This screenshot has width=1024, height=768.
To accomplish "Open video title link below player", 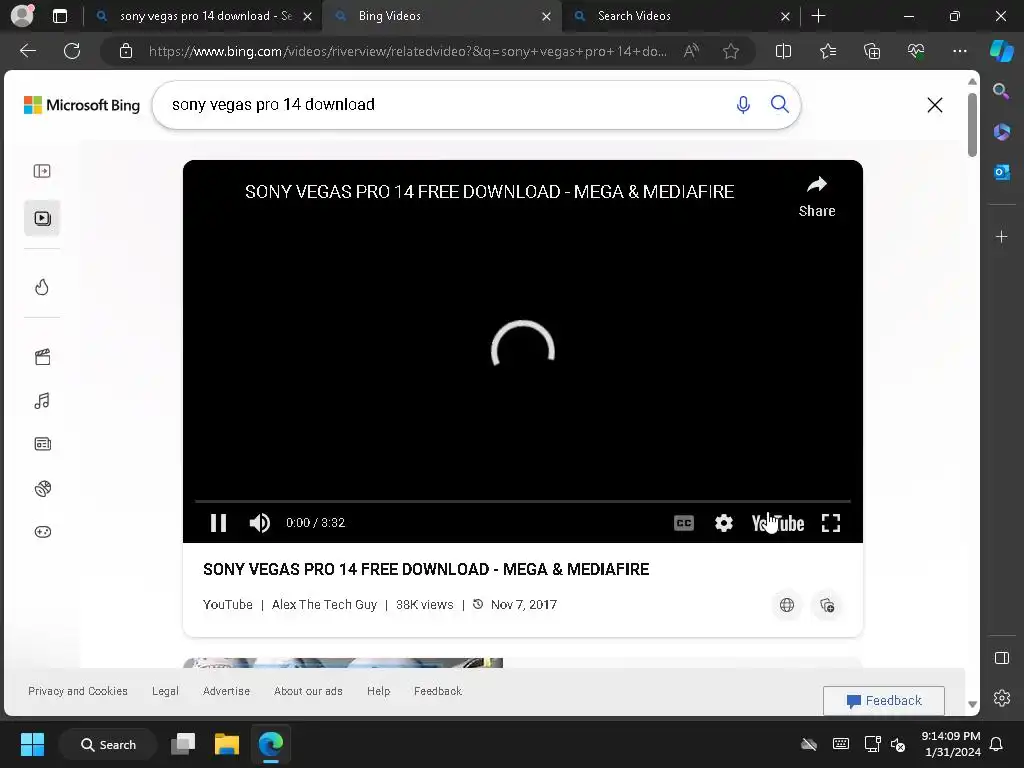I will 426,569.
